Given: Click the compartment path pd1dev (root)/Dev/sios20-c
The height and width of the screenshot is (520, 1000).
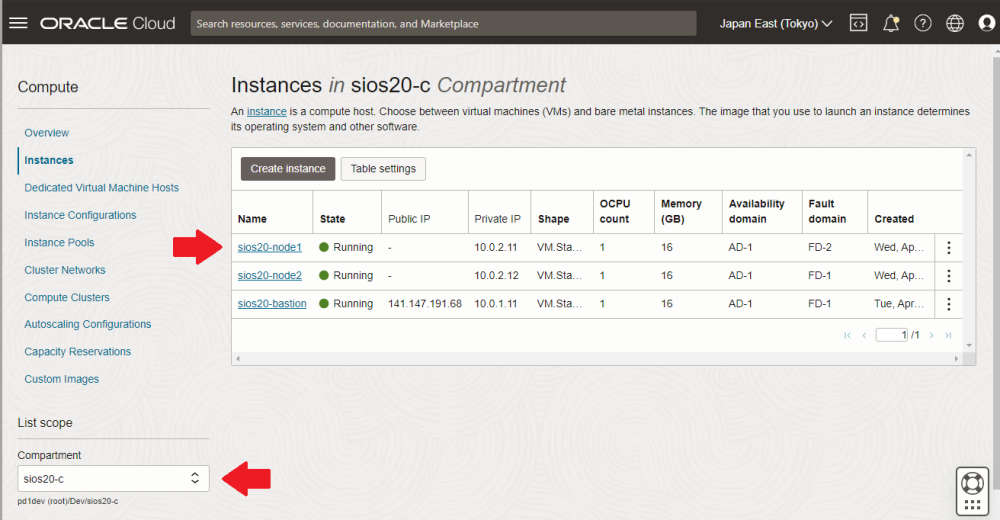Looking at the screenshot, I should (x=68, y=501).
